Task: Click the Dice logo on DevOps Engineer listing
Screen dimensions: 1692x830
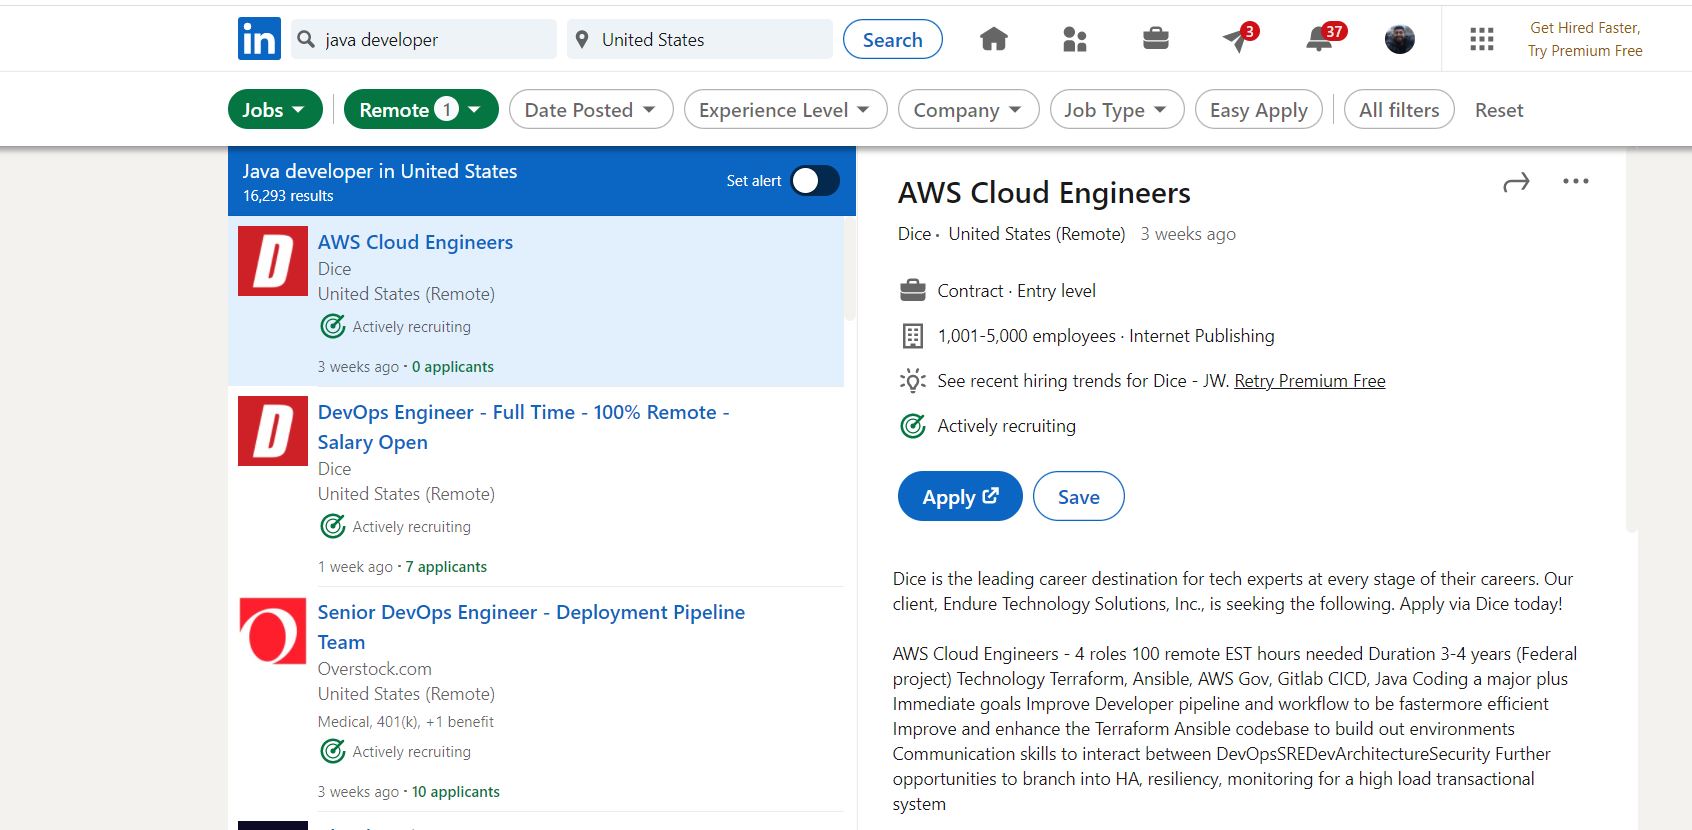Action: coord(272,431)
